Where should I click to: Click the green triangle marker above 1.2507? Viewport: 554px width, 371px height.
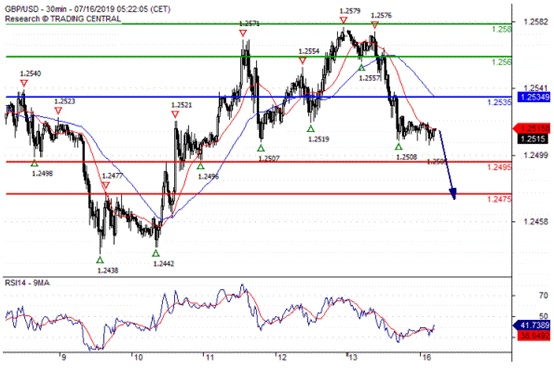pyautogui.click(x=261, y=148)
